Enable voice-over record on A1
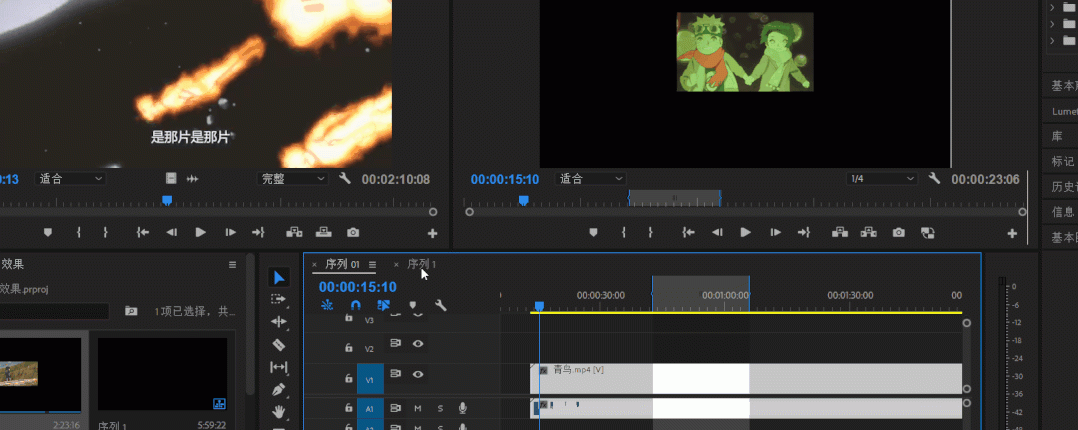 pyautogui.click(x=463, y=408)
